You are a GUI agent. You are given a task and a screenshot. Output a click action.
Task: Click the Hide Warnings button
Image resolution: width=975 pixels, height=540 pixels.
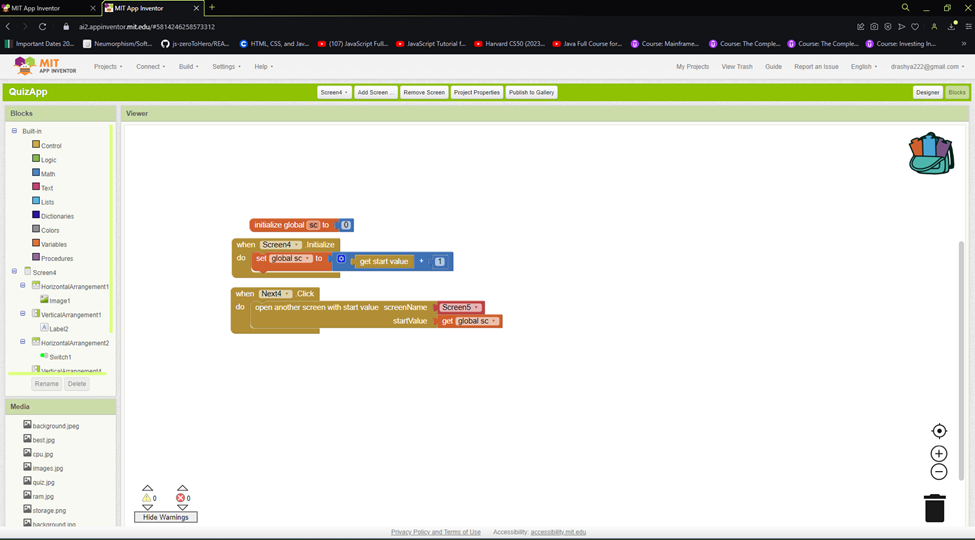(x=165, y=517)
